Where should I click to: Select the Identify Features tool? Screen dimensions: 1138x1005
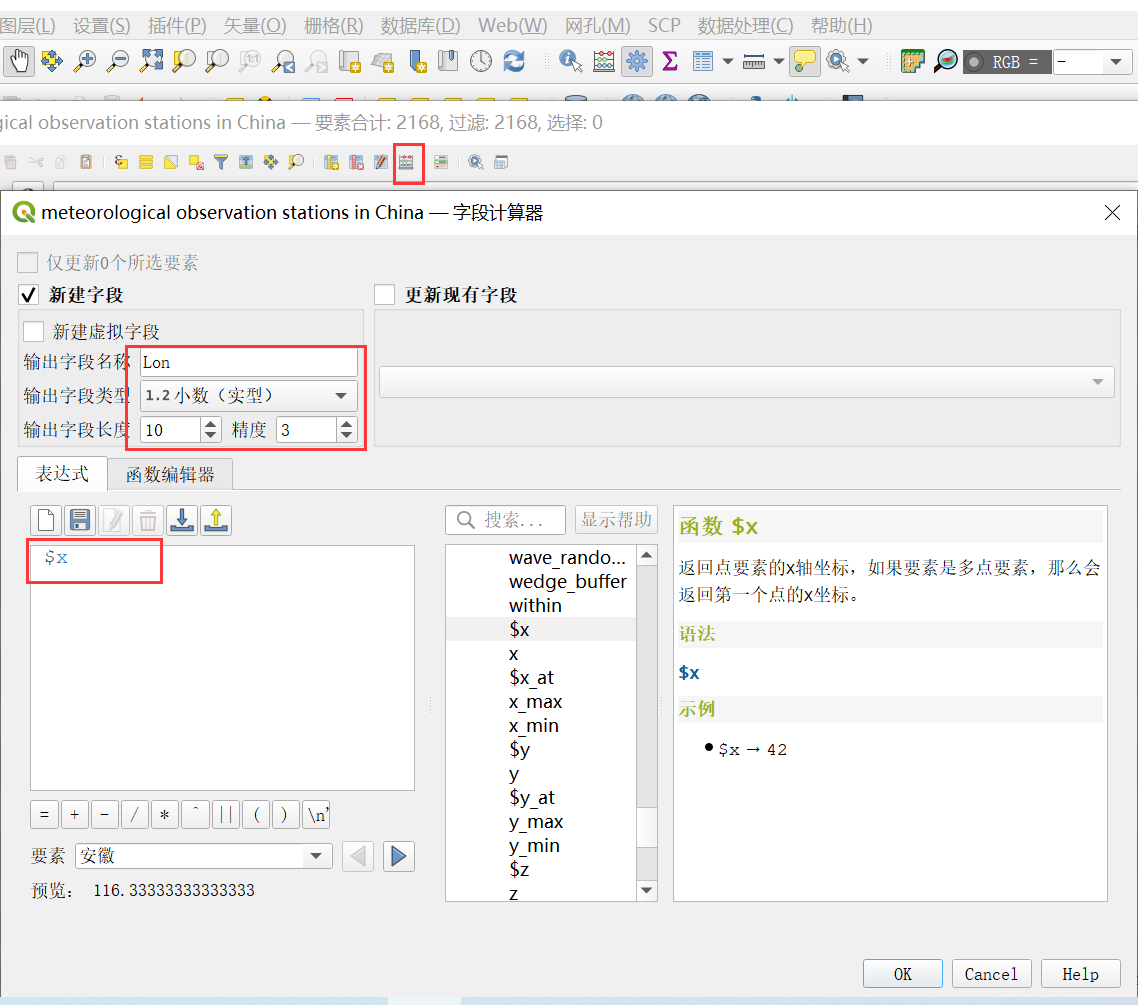[570, 61]
